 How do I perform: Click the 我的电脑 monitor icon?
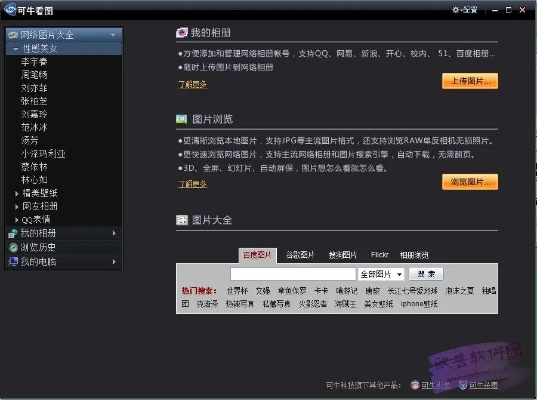coord(13,262)
